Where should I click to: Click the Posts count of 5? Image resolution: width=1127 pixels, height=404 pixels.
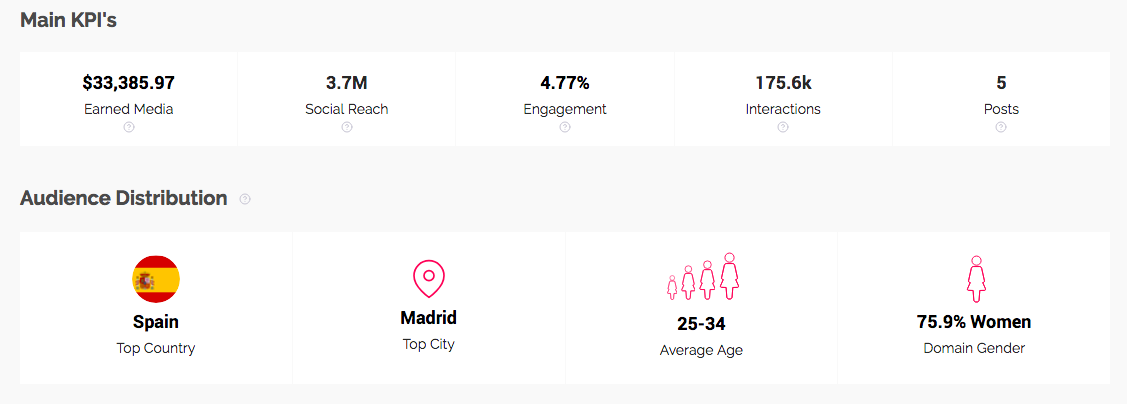(x=1001, y=83)
